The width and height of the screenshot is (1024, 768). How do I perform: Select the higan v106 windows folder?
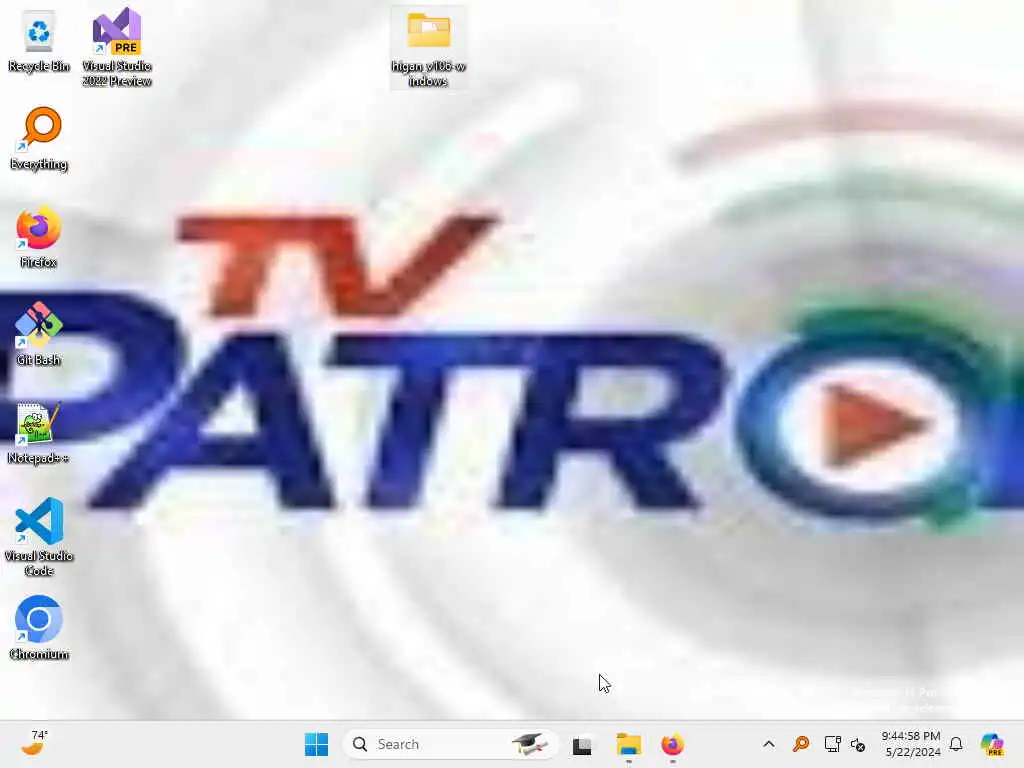(428, 48)
